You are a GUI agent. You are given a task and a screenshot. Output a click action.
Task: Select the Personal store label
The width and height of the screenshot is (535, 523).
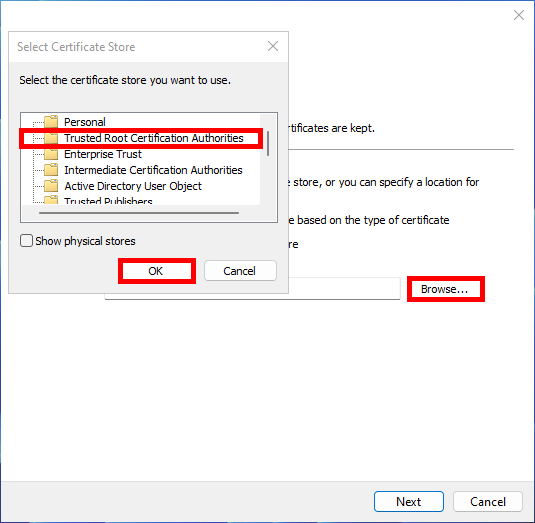click(x=85, y=122)
